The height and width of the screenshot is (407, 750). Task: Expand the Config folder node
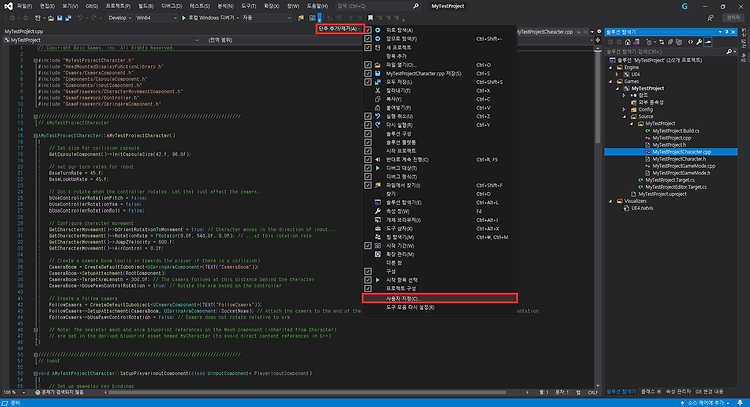click(x=624, y=110)
